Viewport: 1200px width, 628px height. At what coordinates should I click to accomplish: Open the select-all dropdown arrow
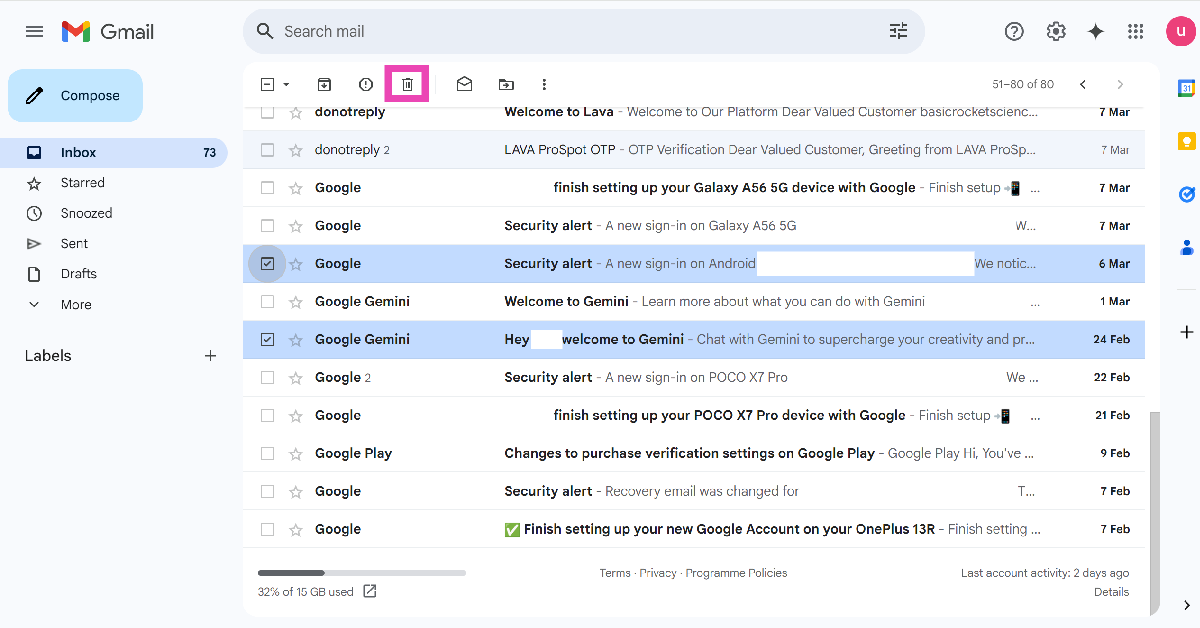pos(287,85)
